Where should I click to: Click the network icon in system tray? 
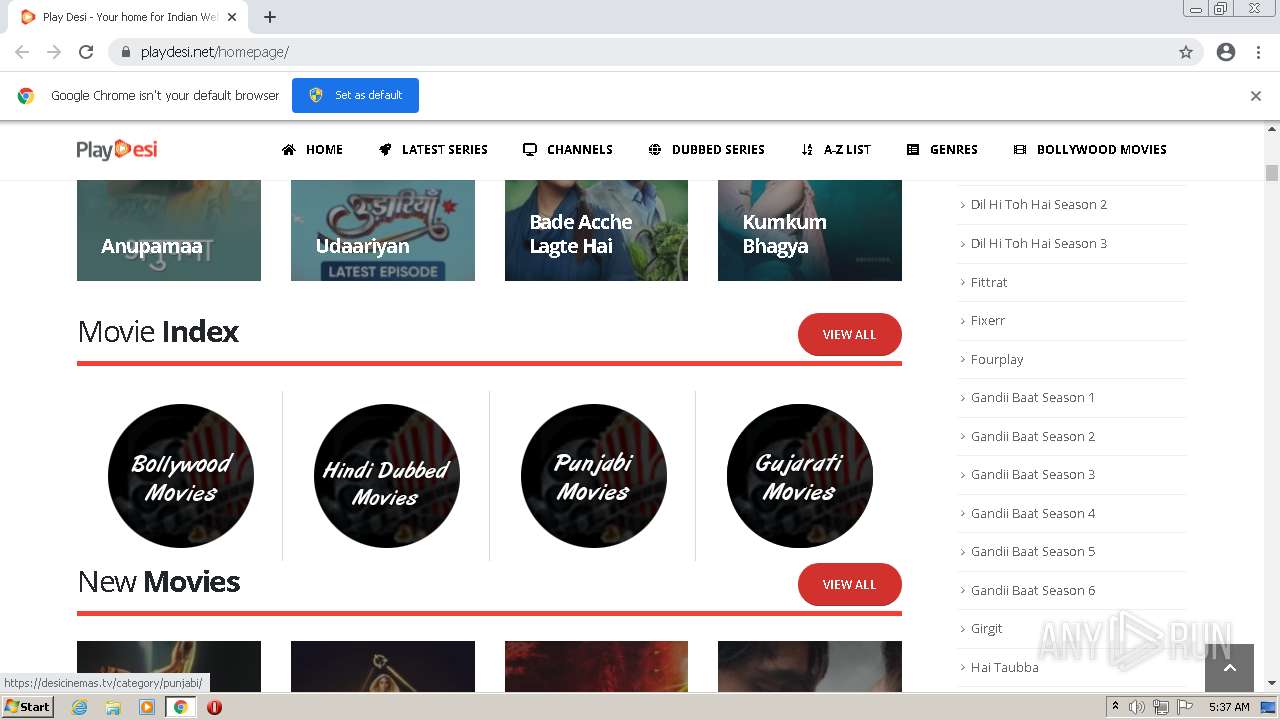click(x=1161, y=707)
